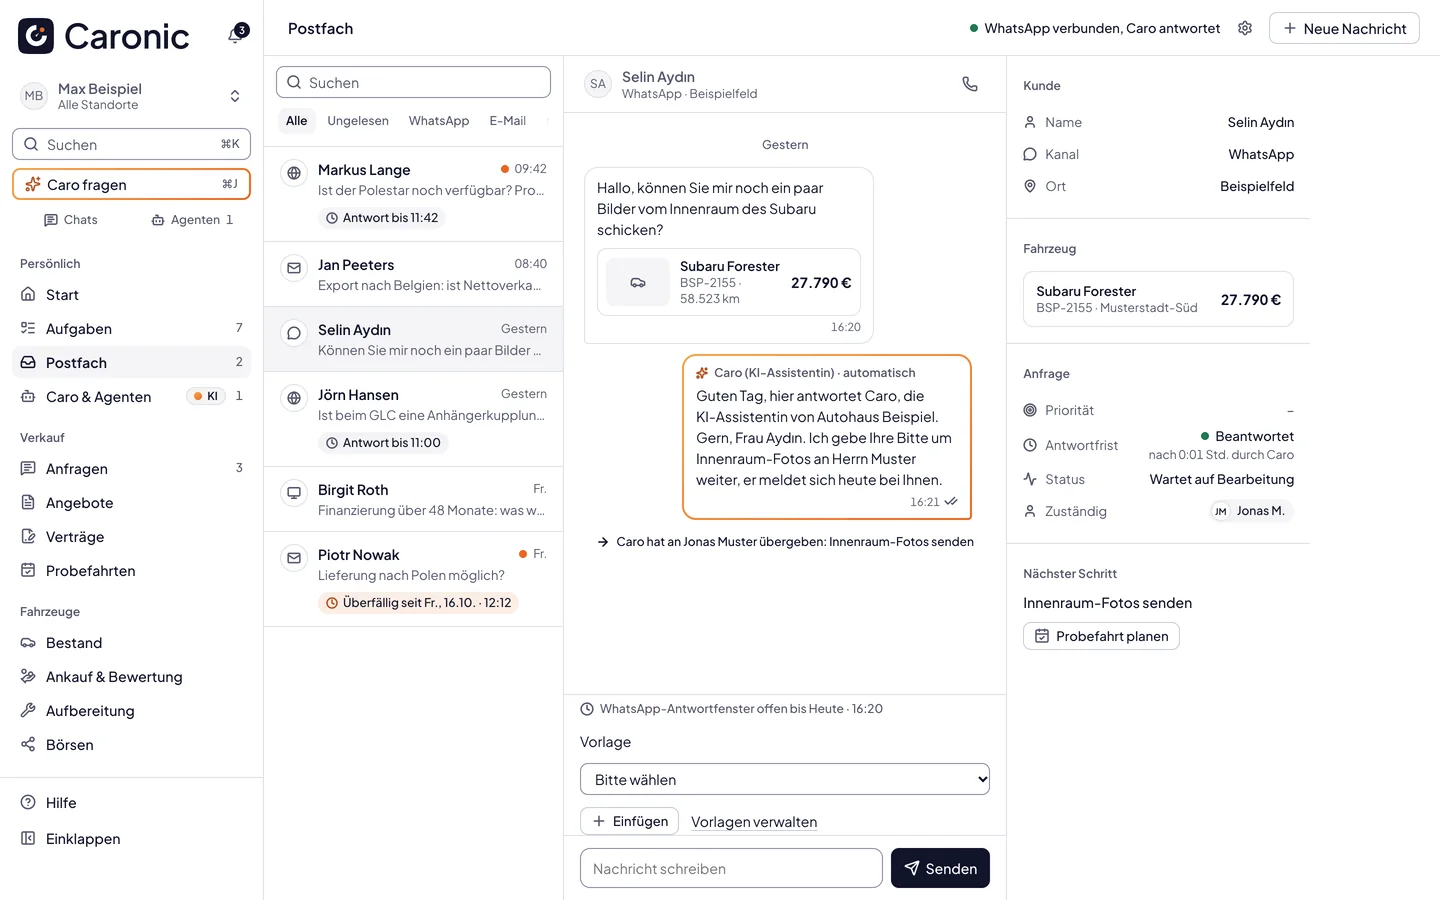The image size is (1440, 900).
Task: Click the Börsen share icon
Action: click(x=28, y=745)
